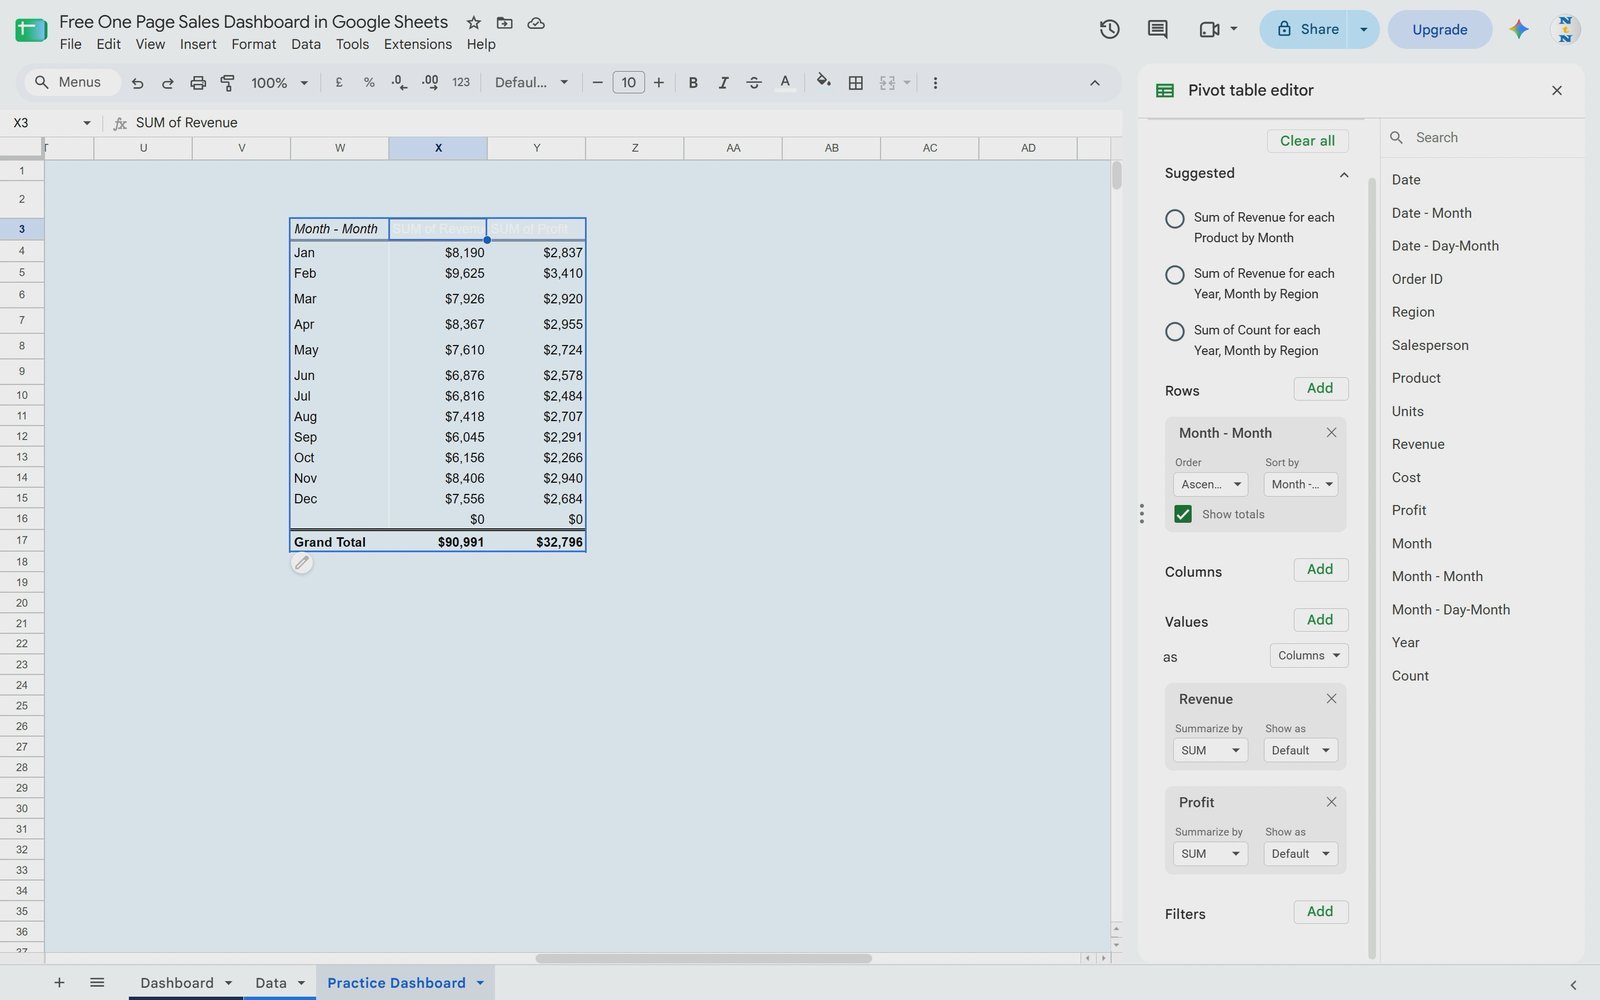
Task: Print the spreadsheet using printer icon
Action: tap(198, 83)
